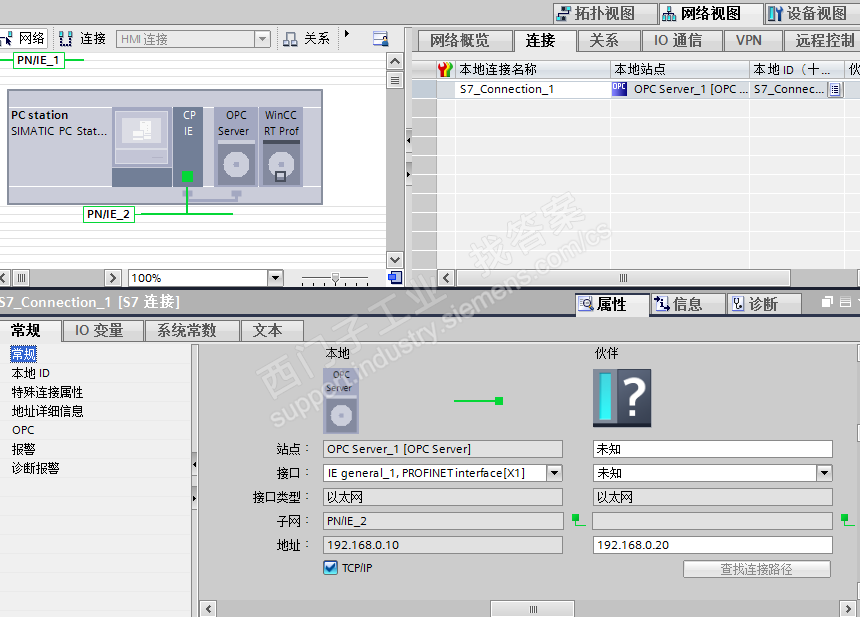This screenshot has height=617, width=860.
Task: Open the partner interface dropdown
Action: [x=824, y=473]
